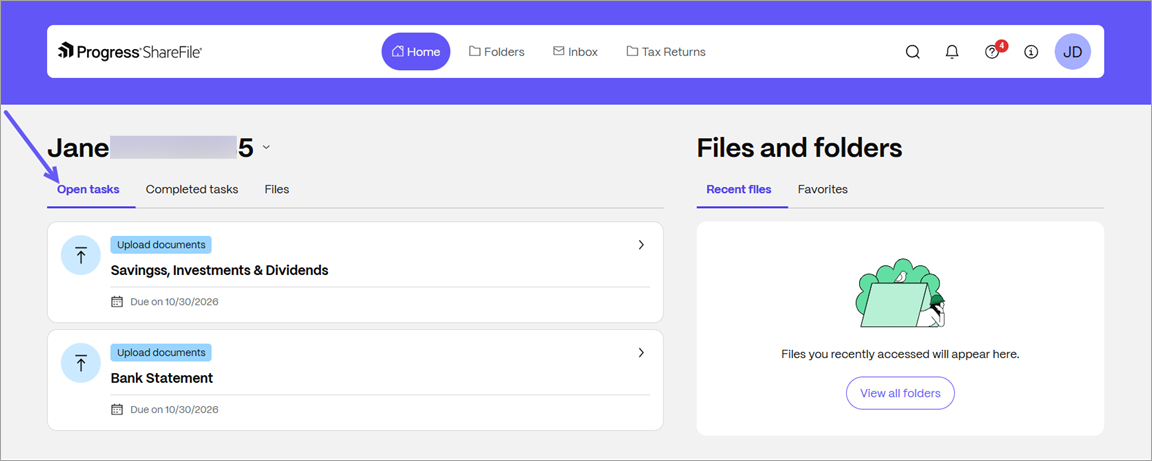Click upload icon on Bank Statement task
Viewport: 1152px width, 461px height.
tap(81, 363)
